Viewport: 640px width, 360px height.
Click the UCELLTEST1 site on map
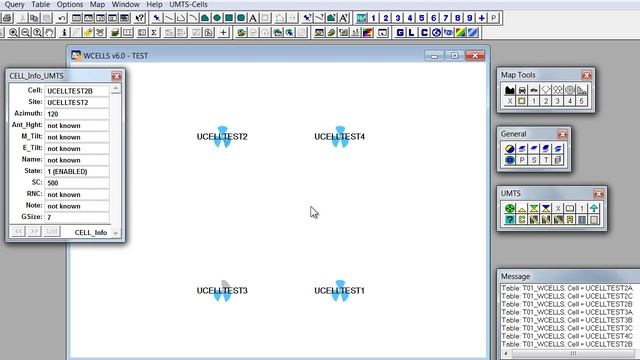pos(340,291)
